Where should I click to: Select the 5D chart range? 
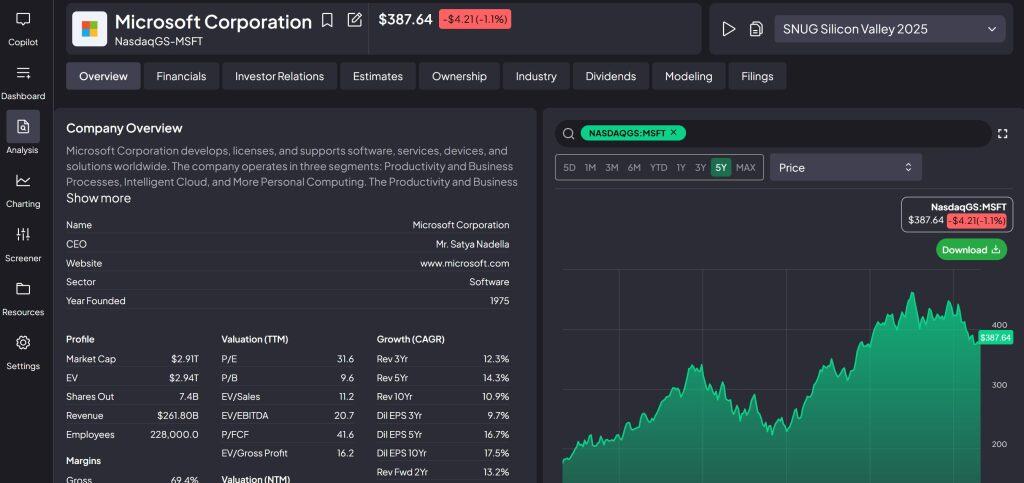[x=569, y=168]
